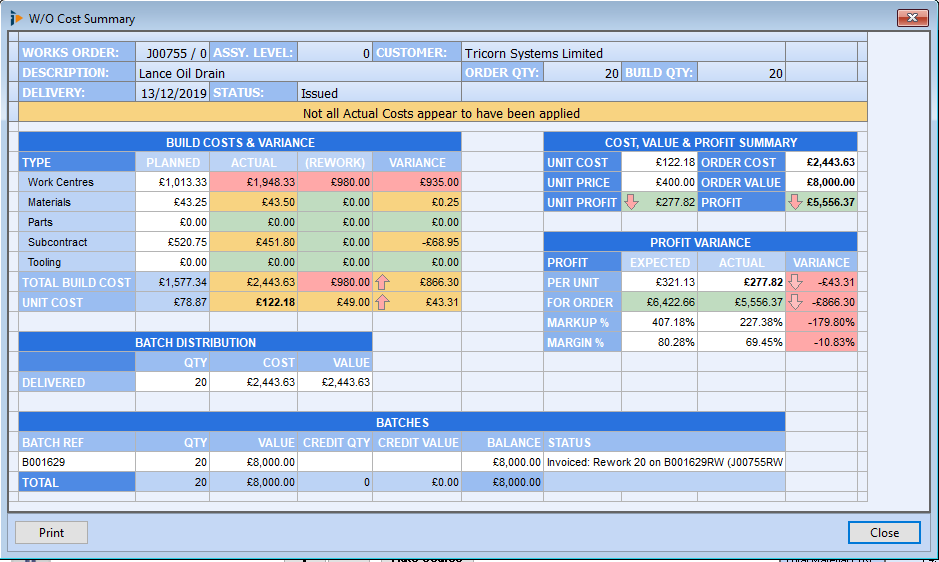Close the window using the red X
Screen dimensions: 939x562
coord(912,18)
